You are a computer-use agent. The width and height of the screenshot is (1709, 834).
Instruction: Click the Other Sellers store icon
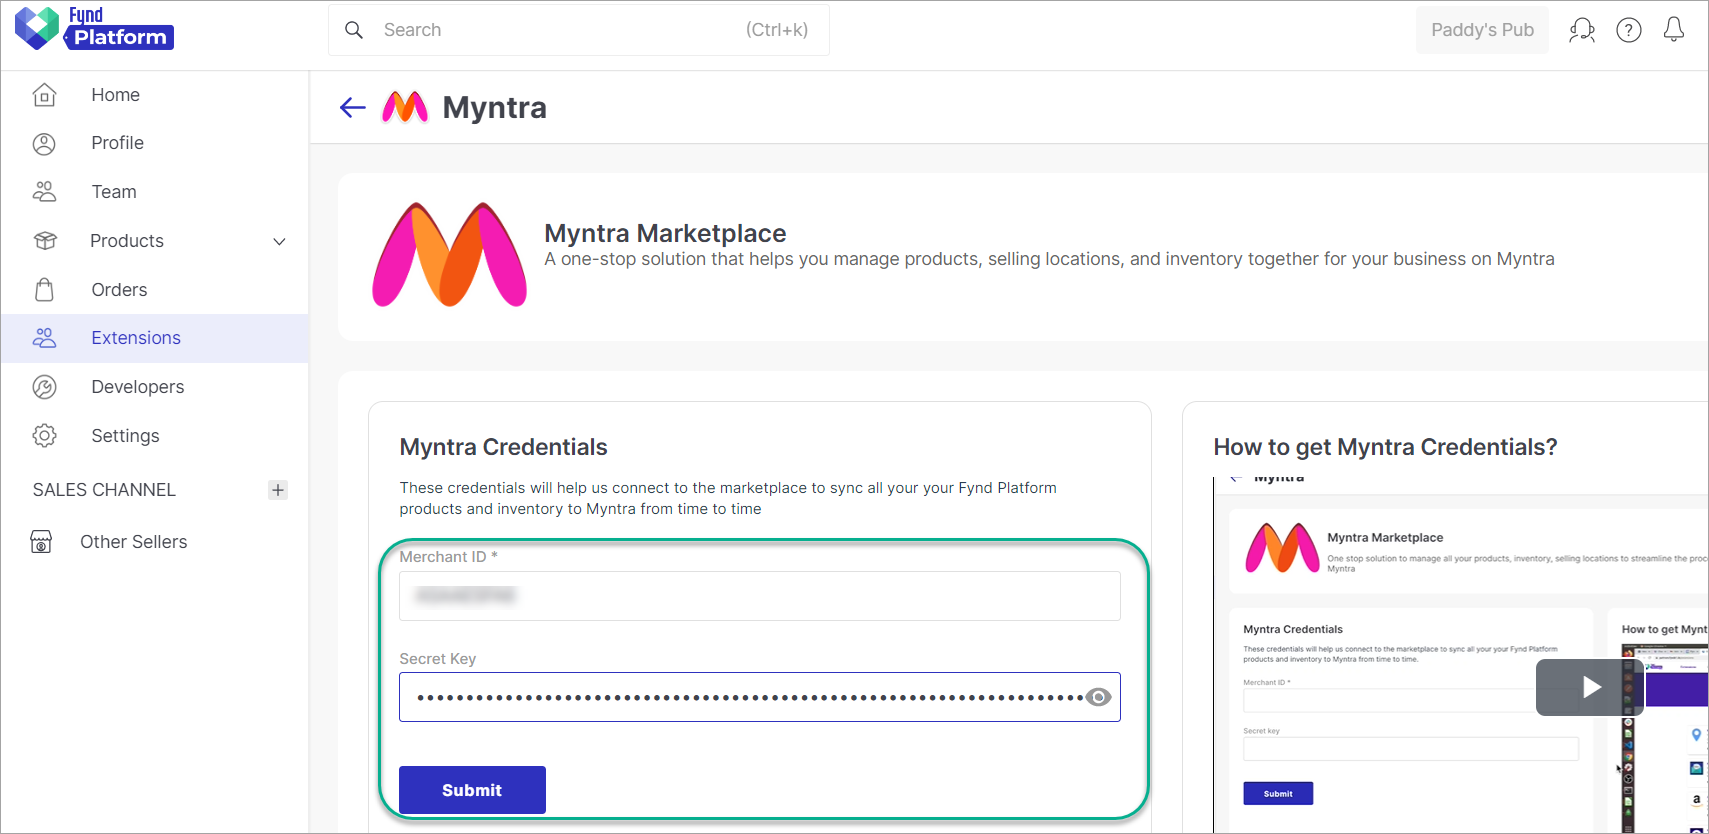tap(41, 542)
